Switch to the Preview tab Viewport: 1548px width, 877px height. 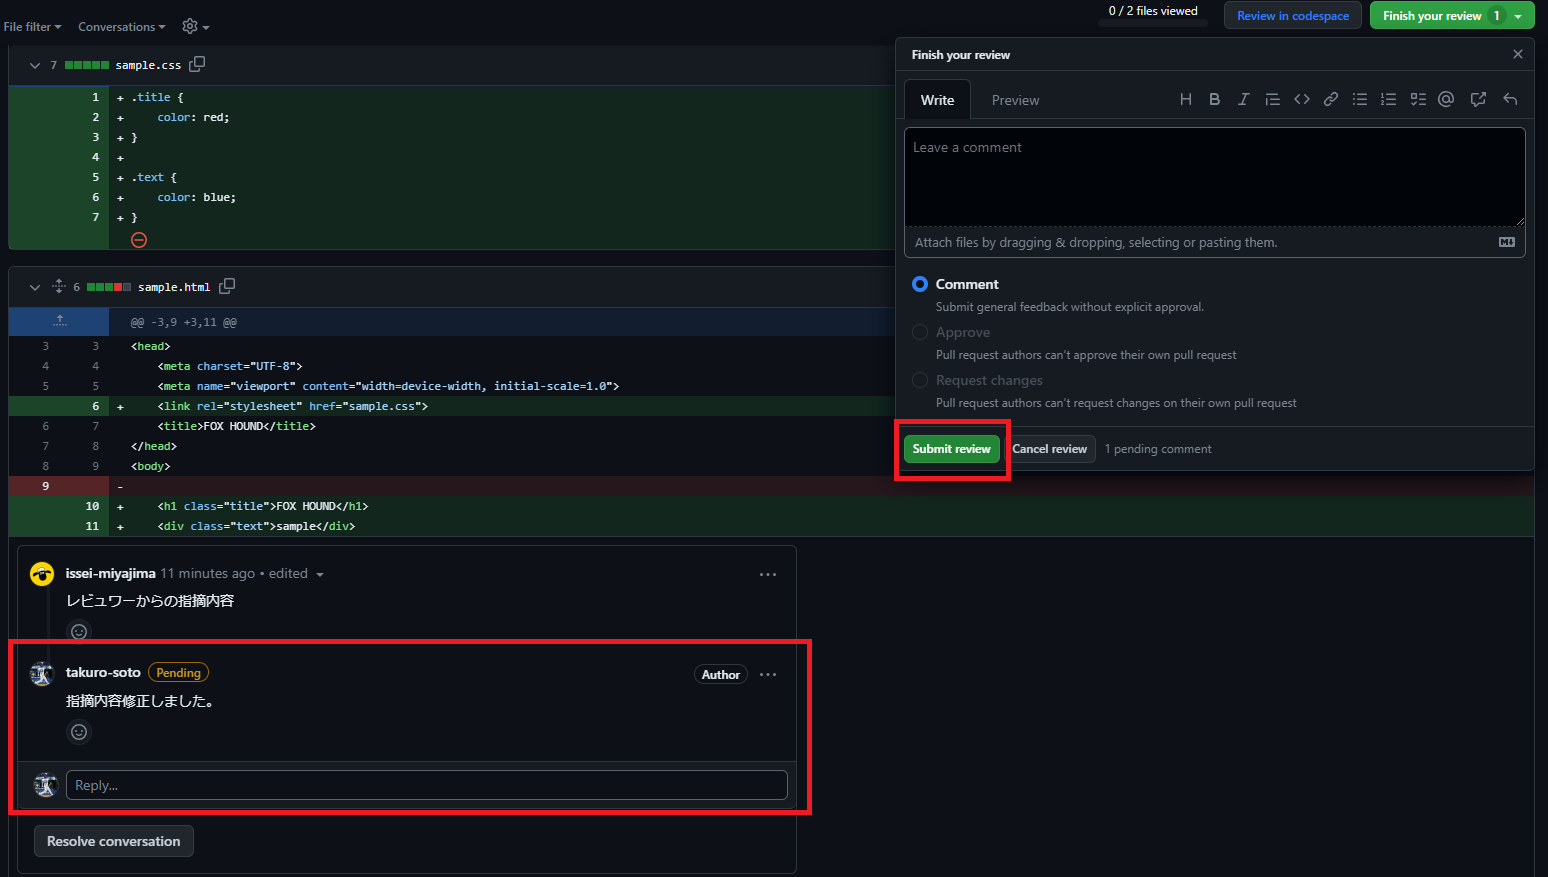(1015, 100)
